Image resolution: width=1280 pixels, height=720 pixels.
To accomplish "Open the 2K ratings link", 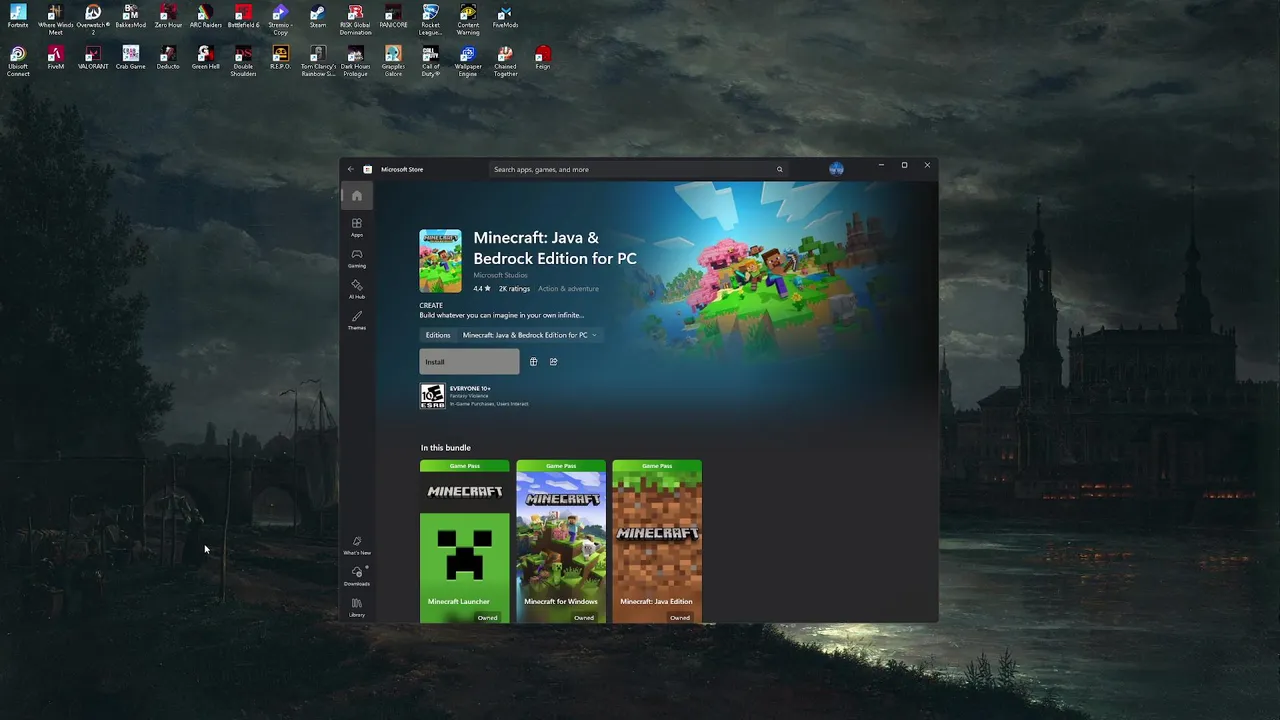I will pos(514,289).
